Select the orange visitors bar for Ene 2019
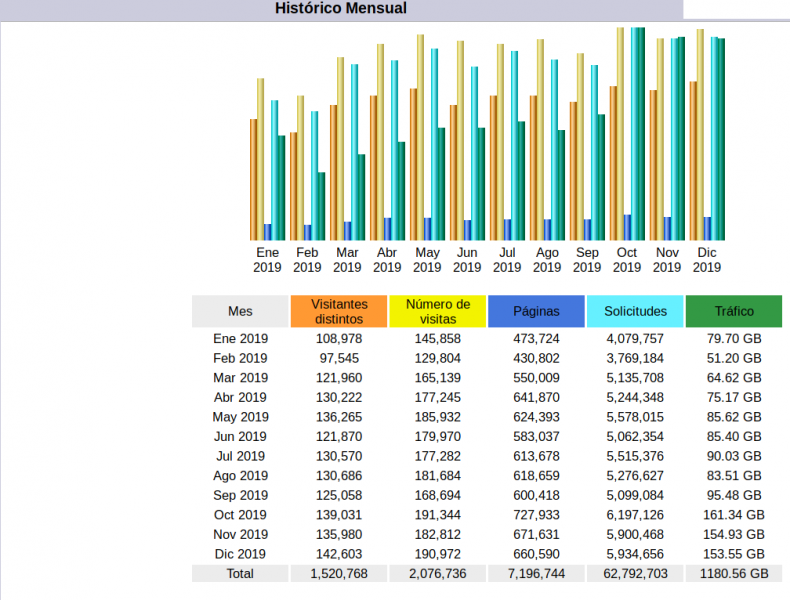 pyautogui.click(x=254, y=180)
